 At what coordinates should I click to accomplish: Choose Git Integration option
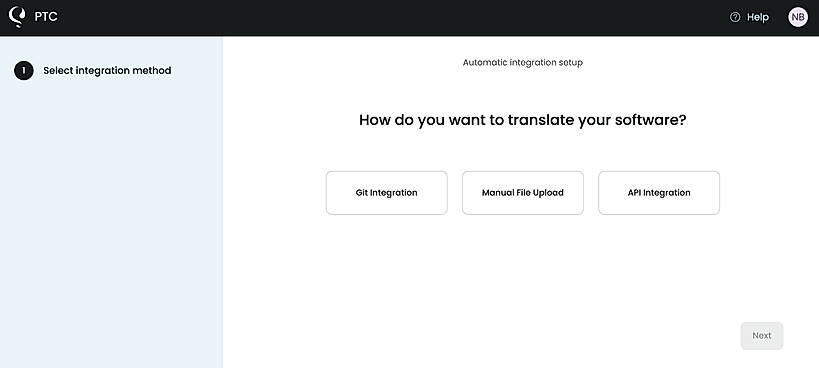tap(387, 193)
